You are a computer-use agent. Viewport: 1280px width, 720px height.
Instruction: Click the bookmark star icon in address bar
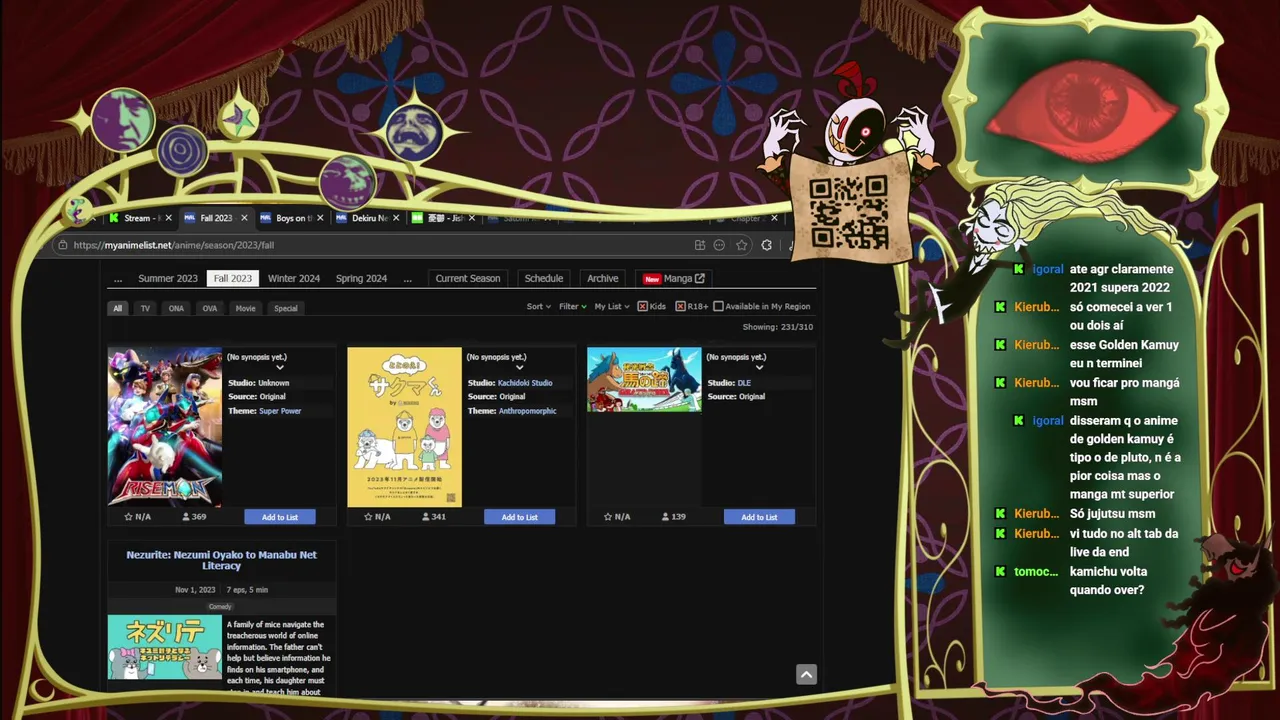pos(741,245)
